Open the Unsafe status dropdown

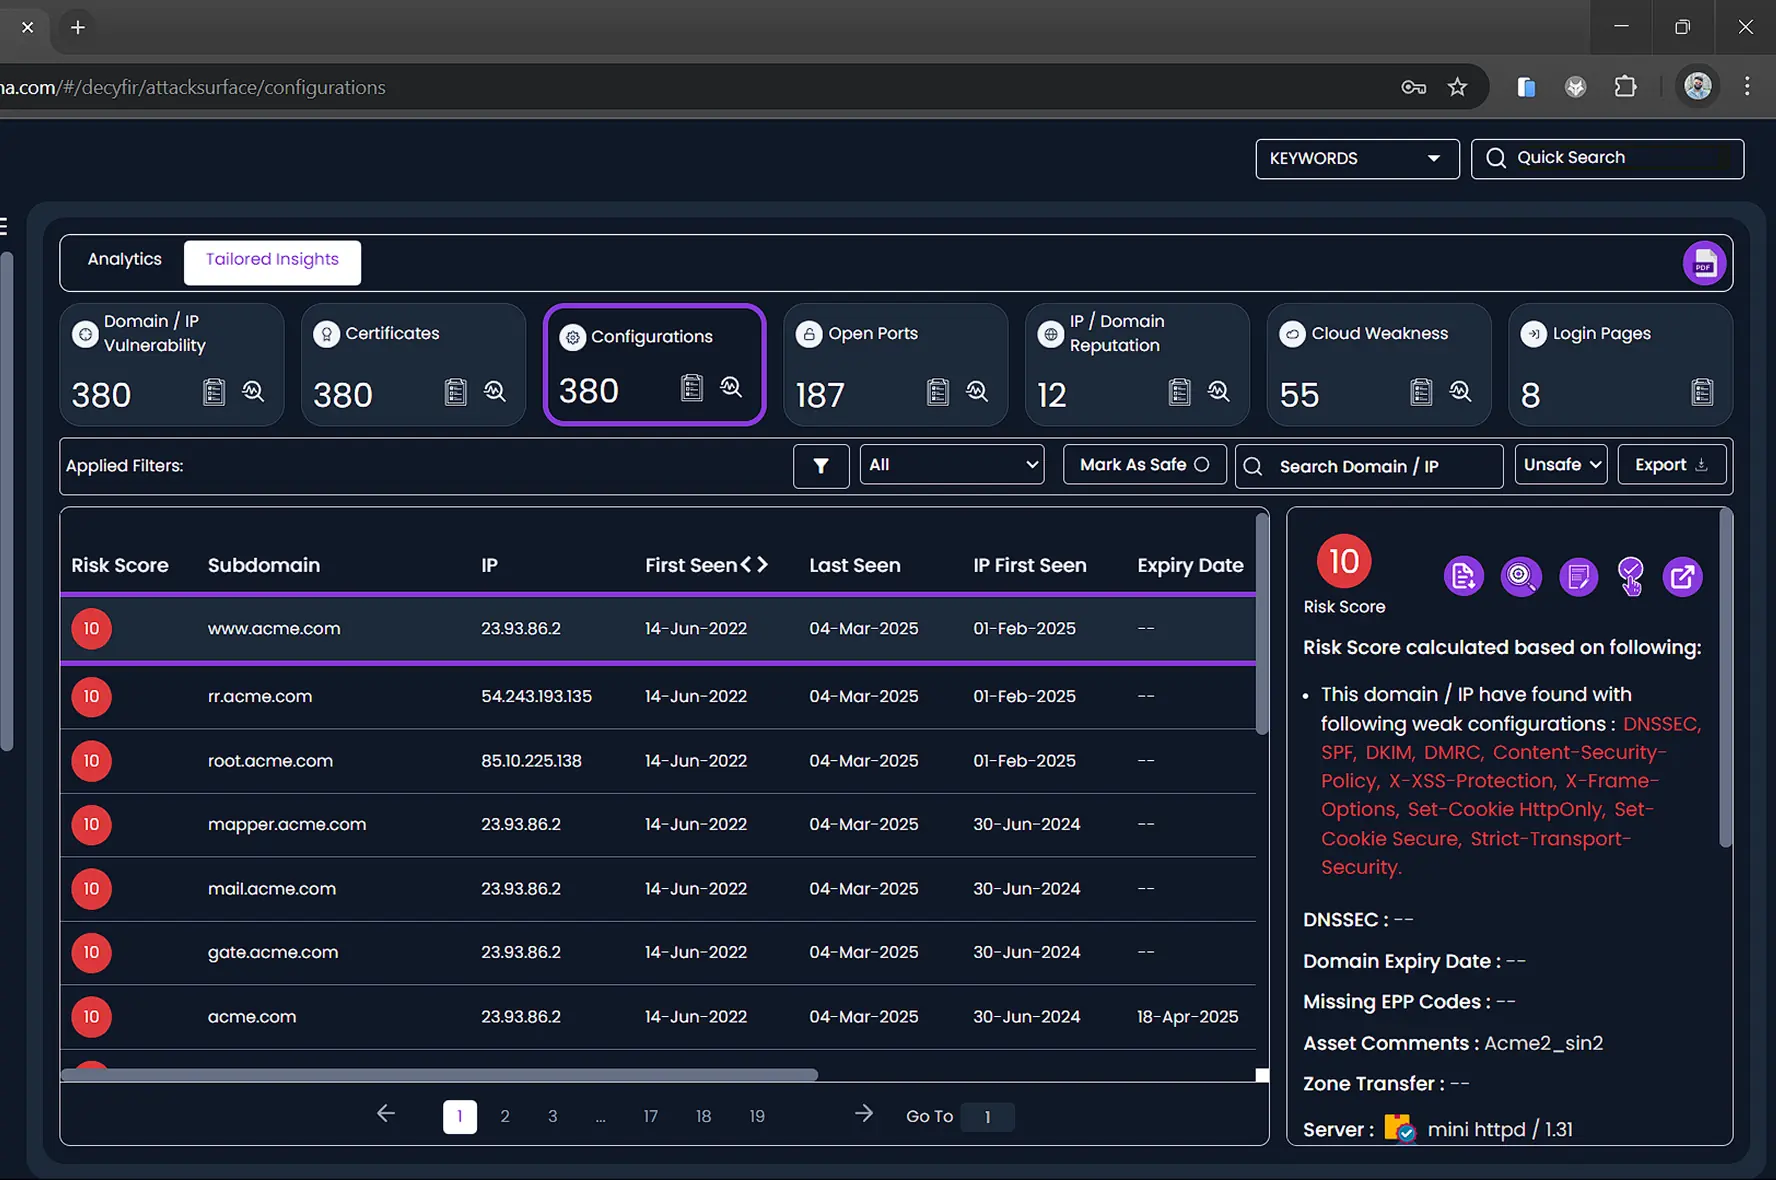click(x=1560, y=465)
